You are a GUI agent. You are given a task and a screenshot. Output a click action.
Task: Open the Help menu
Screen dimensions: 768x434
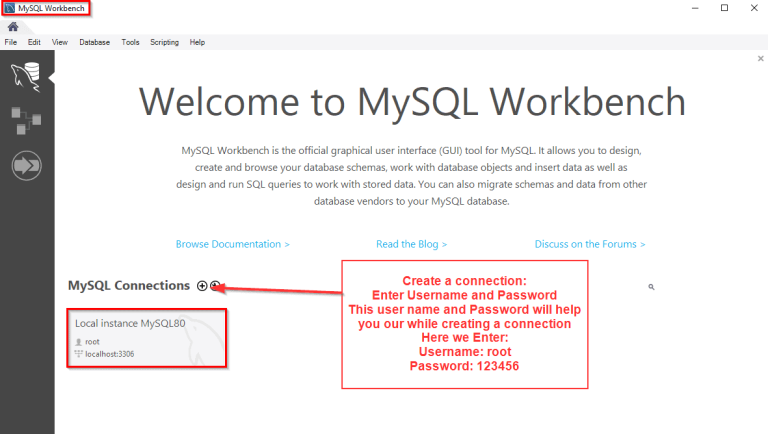(197, 42)
